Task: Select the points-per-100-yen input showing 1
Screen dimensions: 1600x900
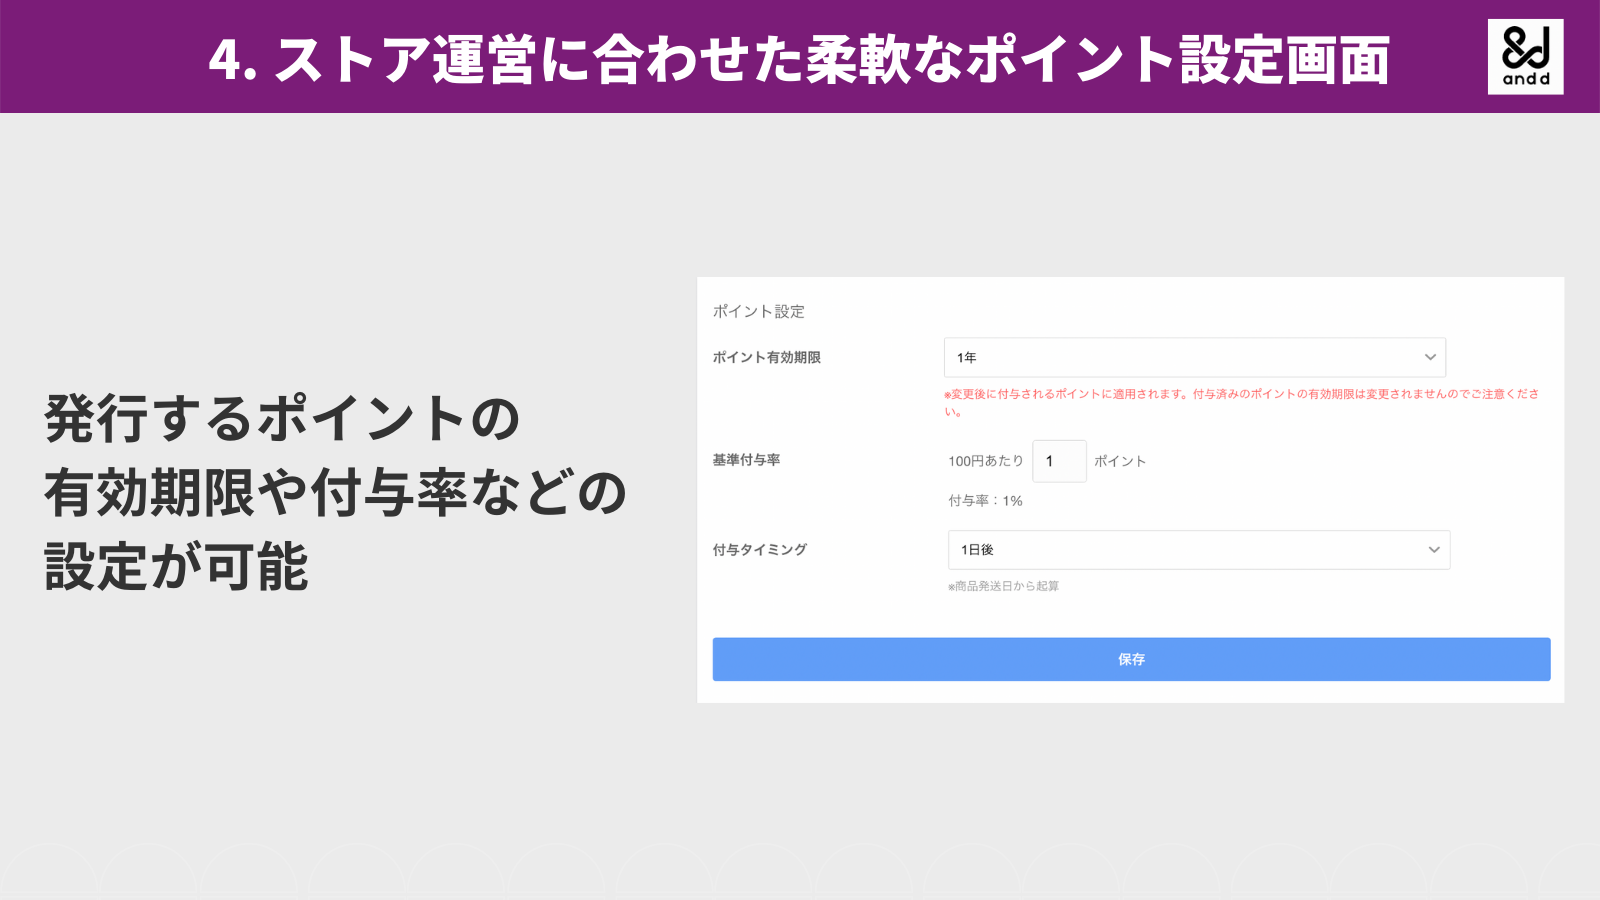Action: (x=1059, y=461)
